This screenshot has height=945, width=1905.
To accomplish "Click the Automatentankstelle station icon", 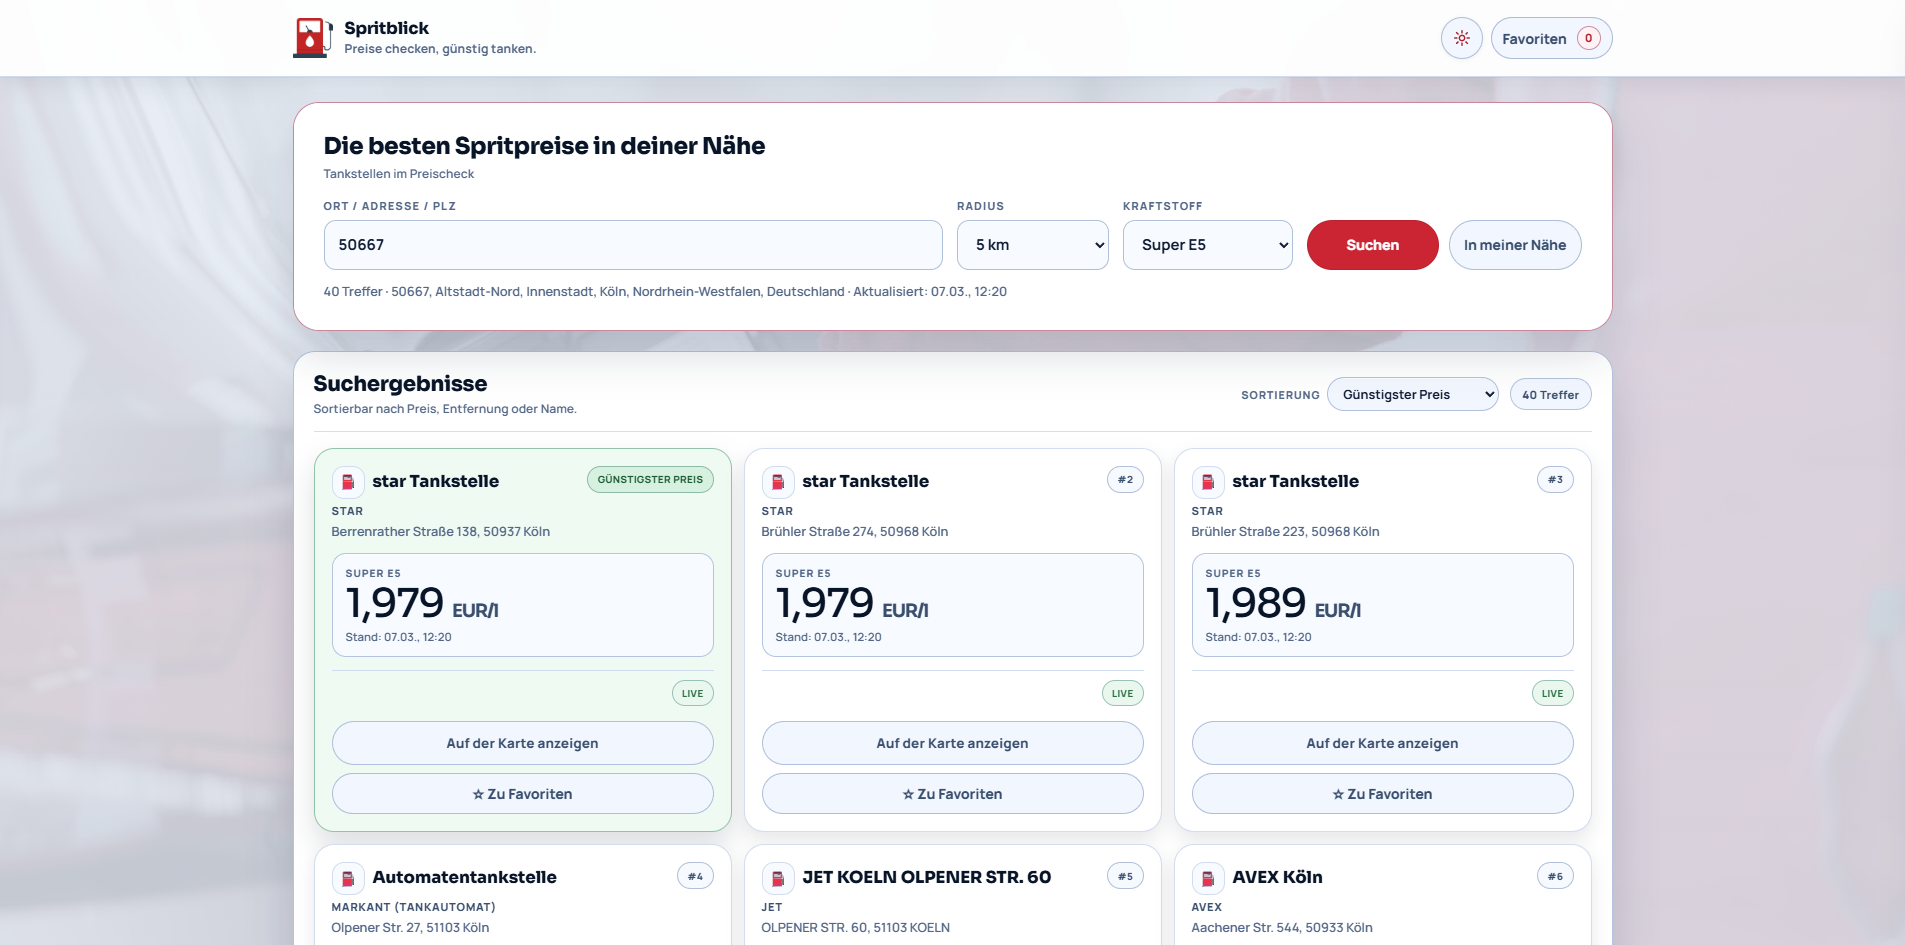I will [x=348, y=878].
